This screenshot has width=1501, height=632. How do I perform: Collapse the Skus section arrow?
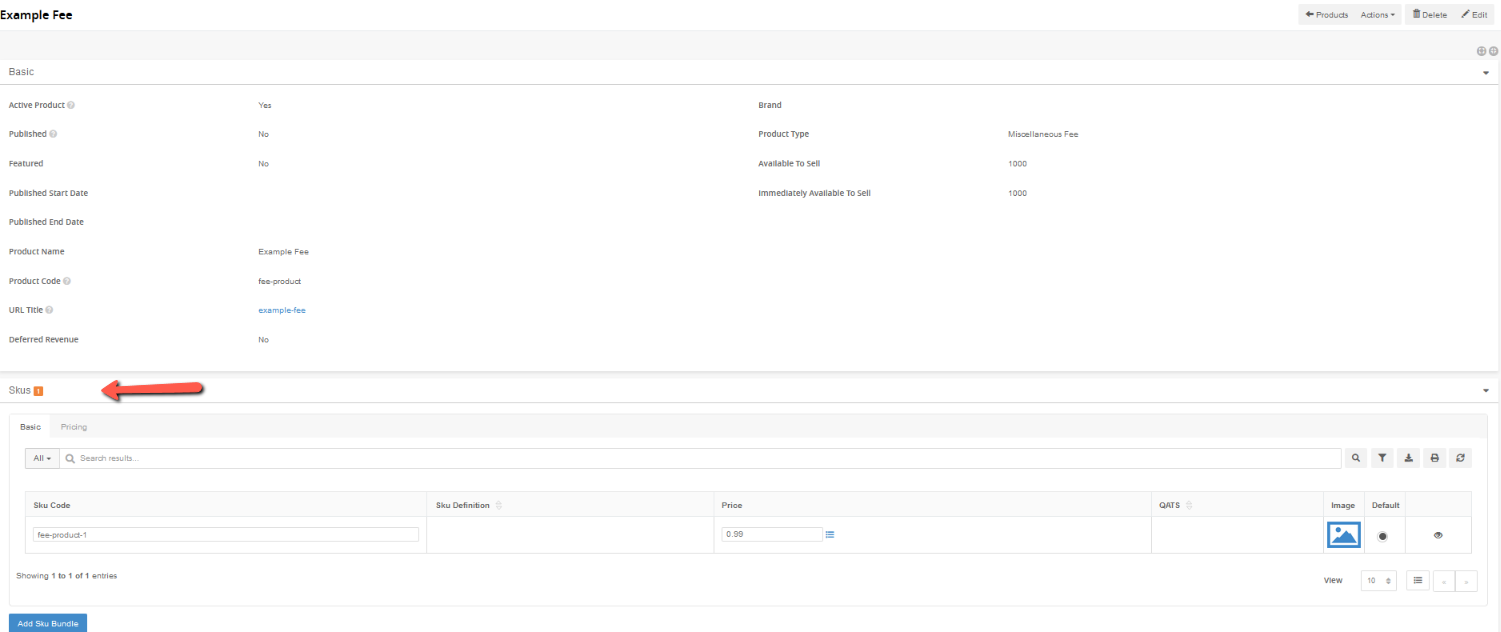pos(1486,391)
